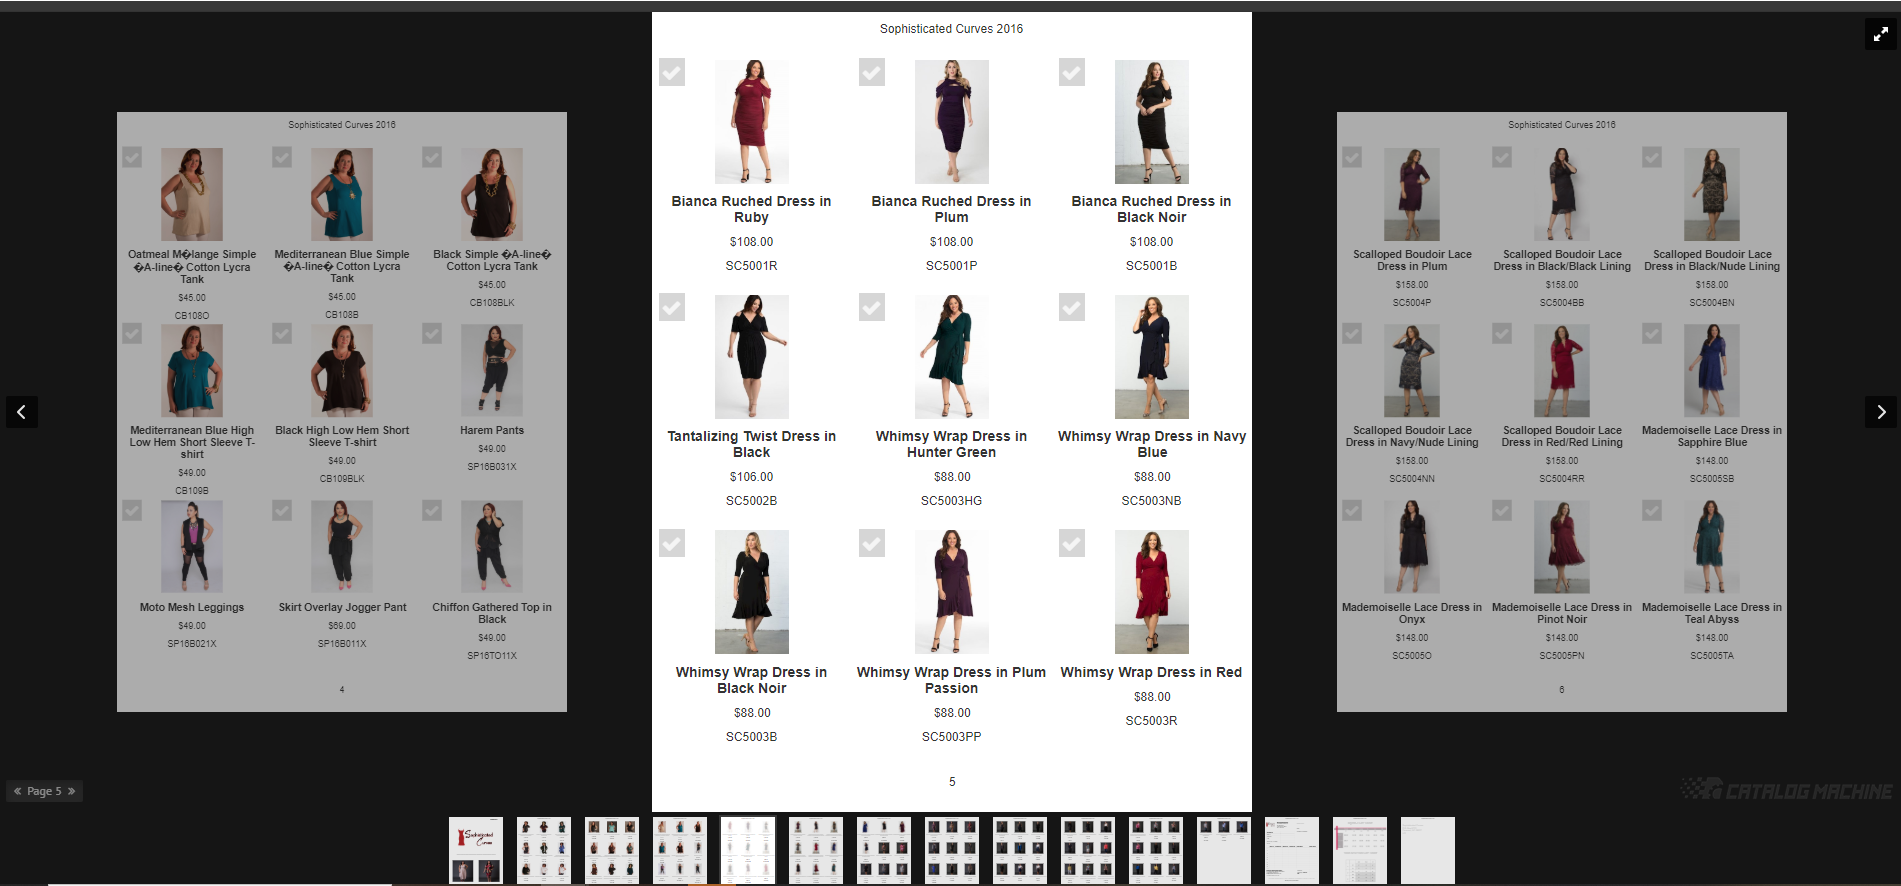The image size is (1901, 886).
Task: Open the second page thumbnail in strip
Action: pos(544,850)
